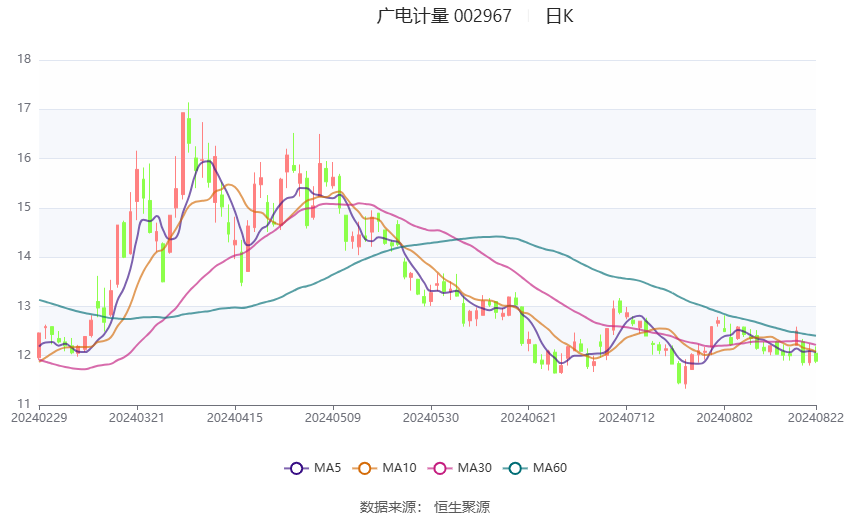Click the y-axis value 11
This screenshot has width=850, height=517.
tap(24, 404)
